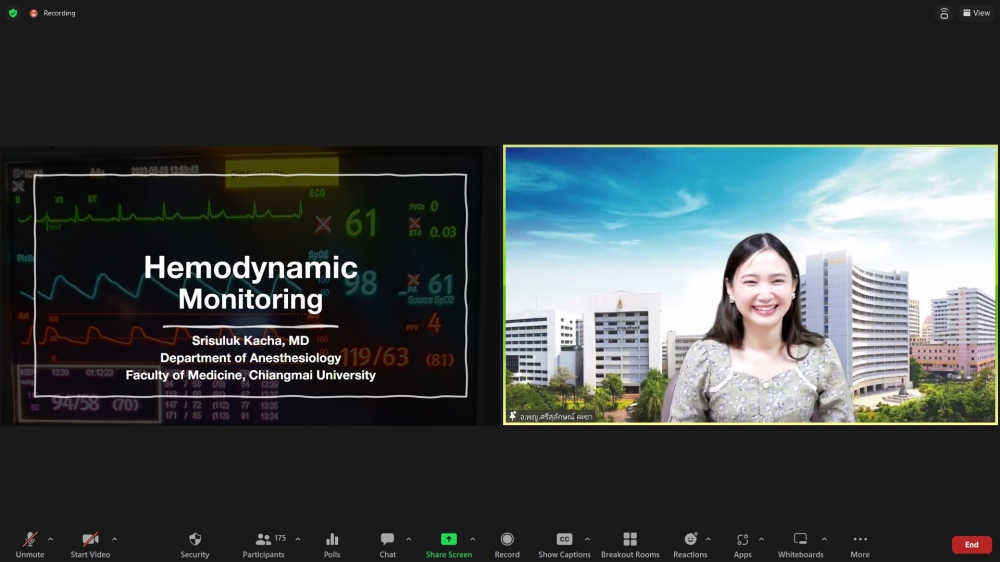The image size is (1000, 562).
Task: Click the green encryption shield icon
Action: click(13, 13)
